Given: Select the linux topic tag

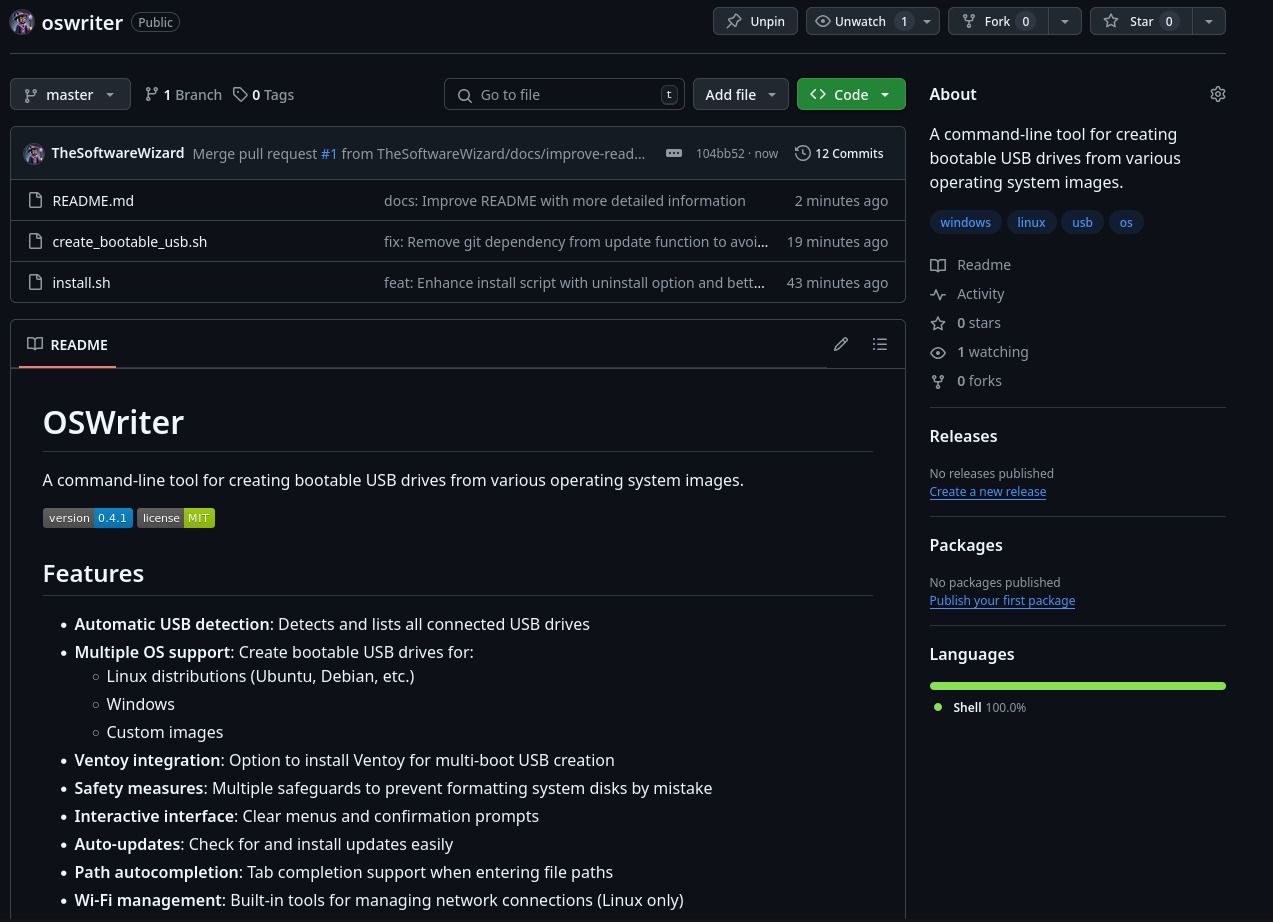Looking at the screenshot, I should (x=1031, y=222).
